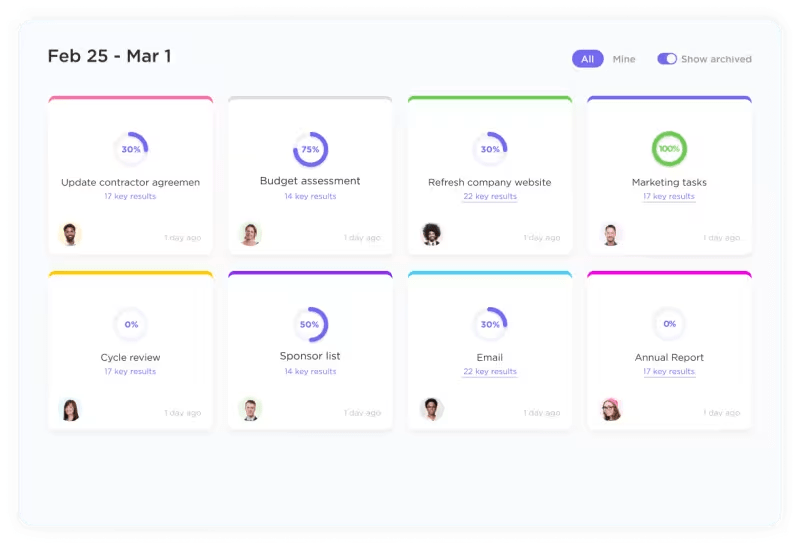
Task: Click owner avatar on Sponsor list card
Action: [250, 410]
